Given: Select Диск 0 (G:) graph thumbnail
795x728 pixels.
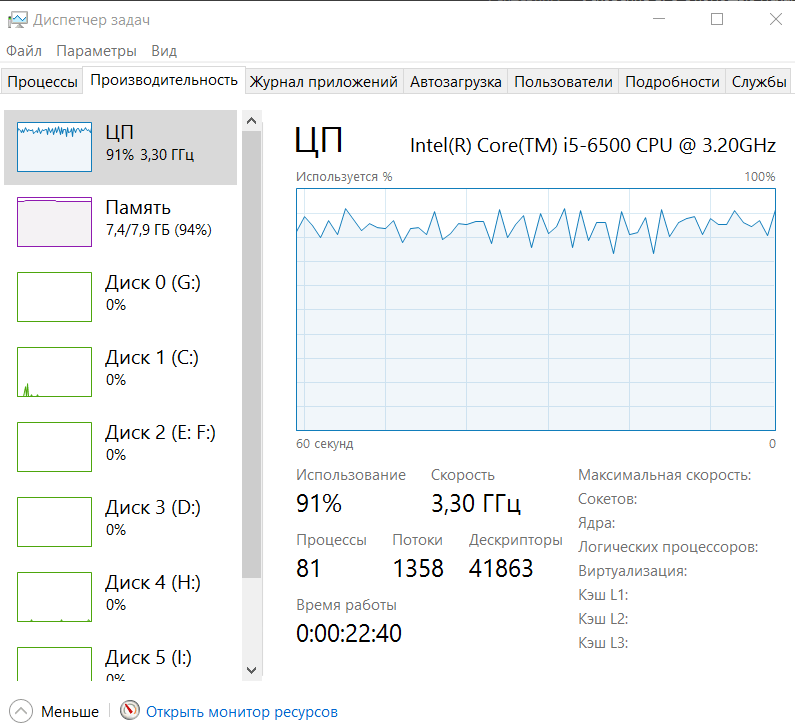Looking at the screenshot, I should (x=54, y=297).
